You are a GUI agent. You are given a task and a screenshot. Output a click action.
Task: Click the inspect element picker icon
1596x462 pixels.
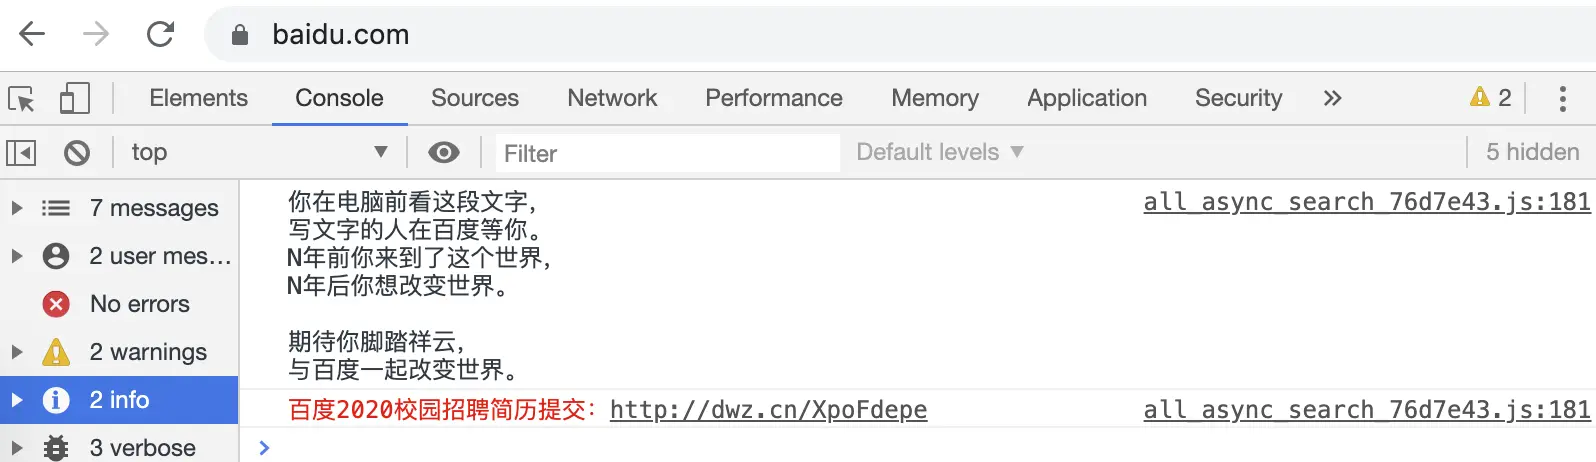[x=21, y=99]
